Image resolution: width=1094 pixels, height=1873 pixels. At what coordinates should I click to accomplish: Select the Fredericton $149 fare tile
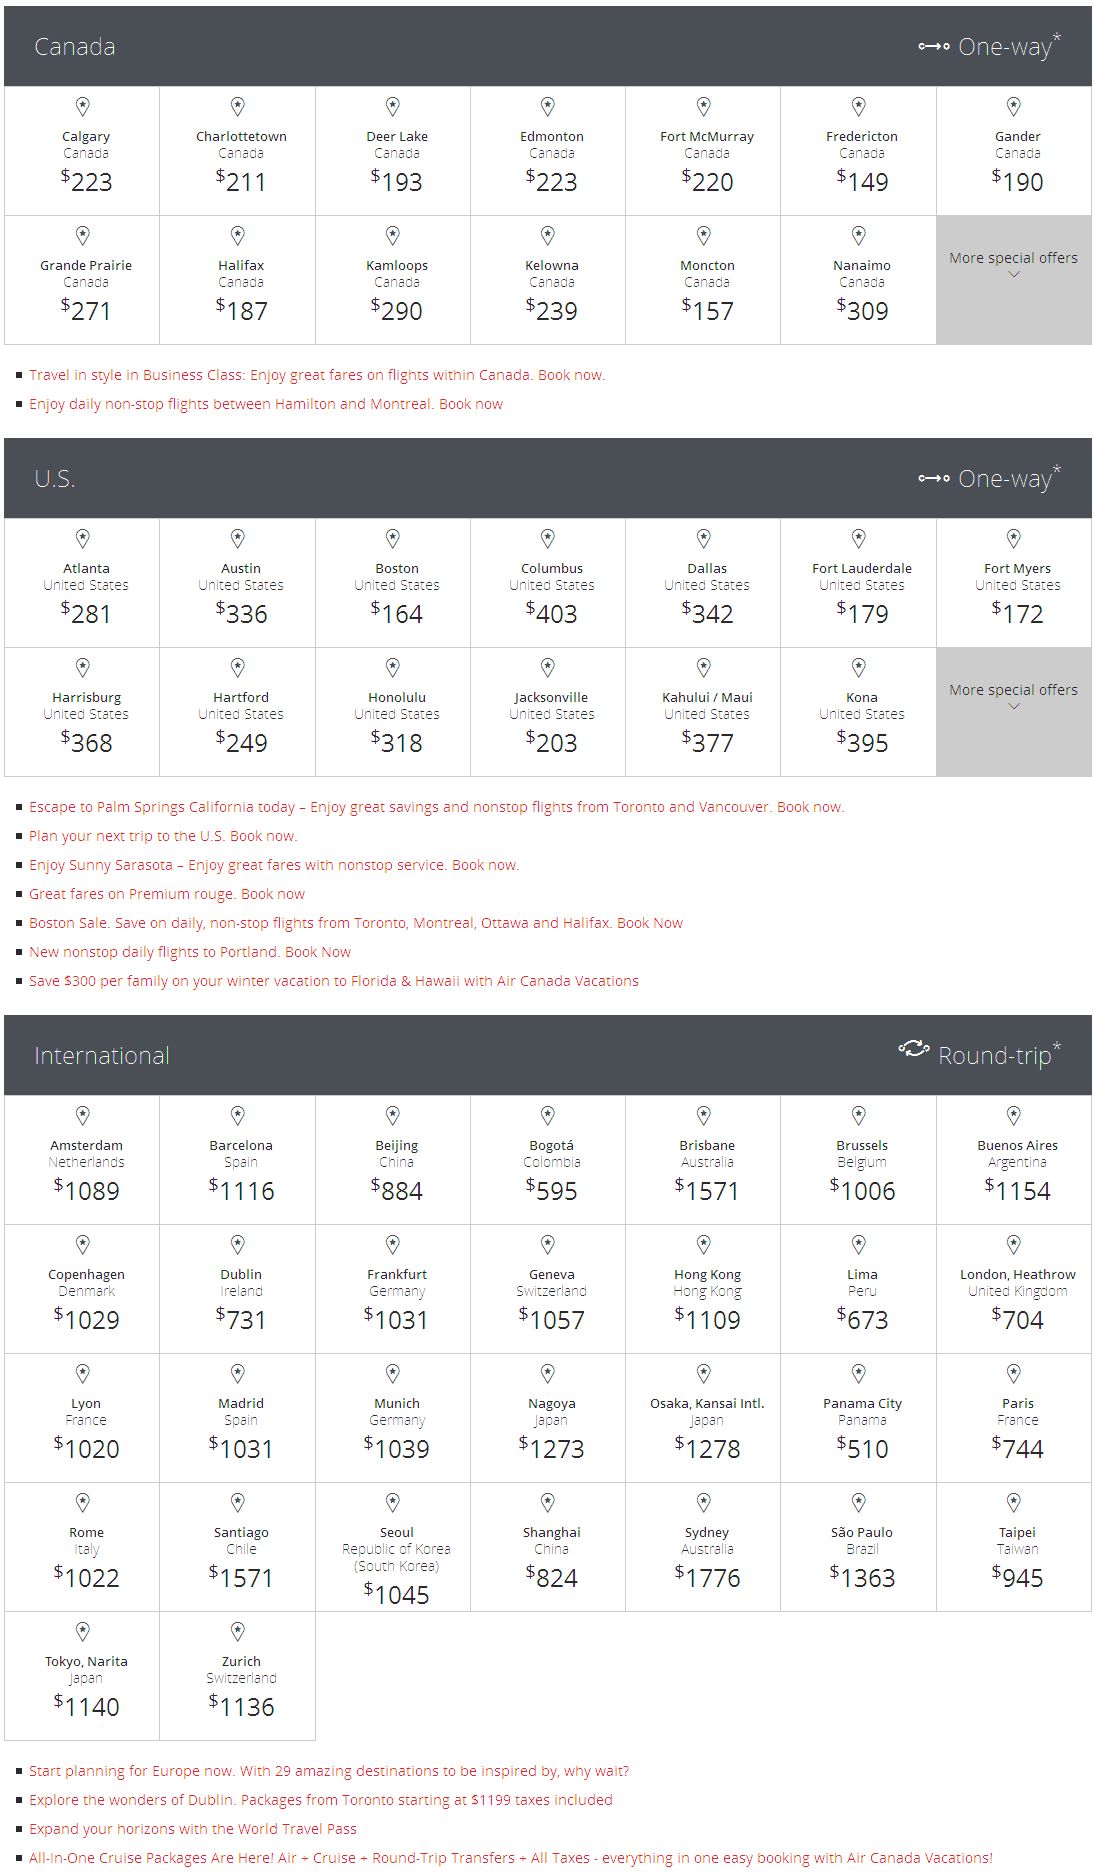pyautogui.click(x=861, y=152)
